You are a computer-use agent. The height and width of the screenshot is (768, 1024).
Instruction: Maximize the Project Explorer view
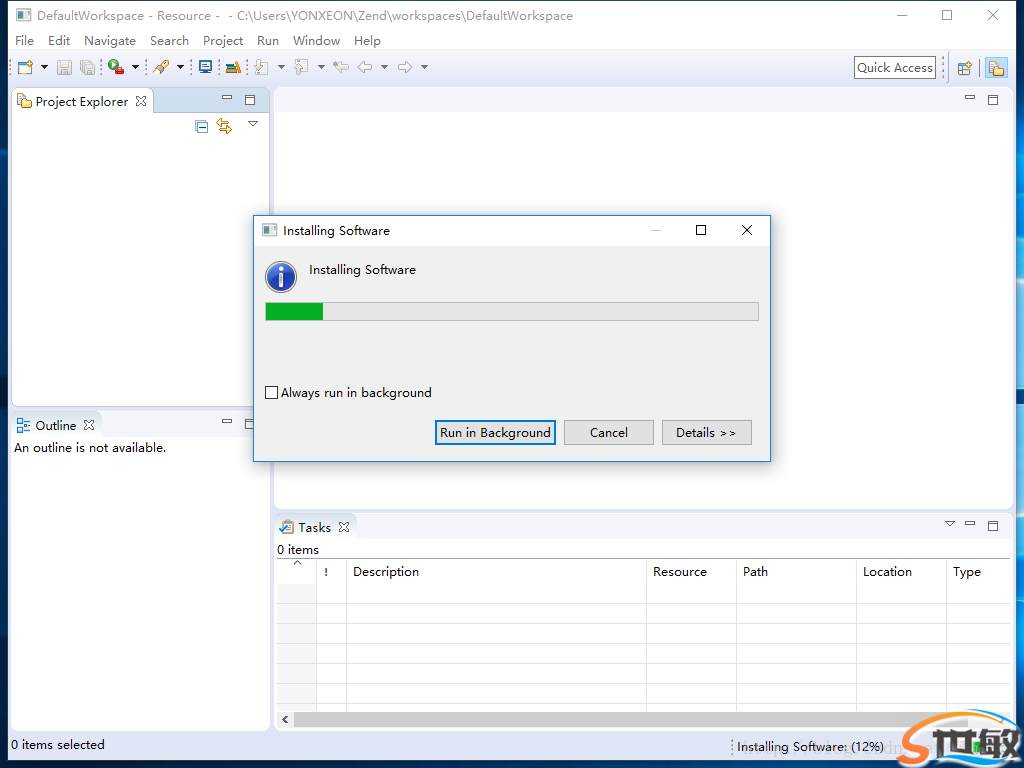250,100
